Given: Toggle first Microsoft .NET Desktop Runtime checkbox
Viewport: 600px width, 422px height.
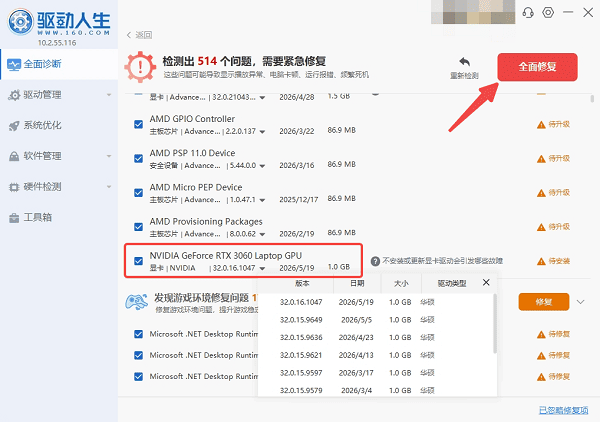Looking at the screenshot, I should pos(139,334).
